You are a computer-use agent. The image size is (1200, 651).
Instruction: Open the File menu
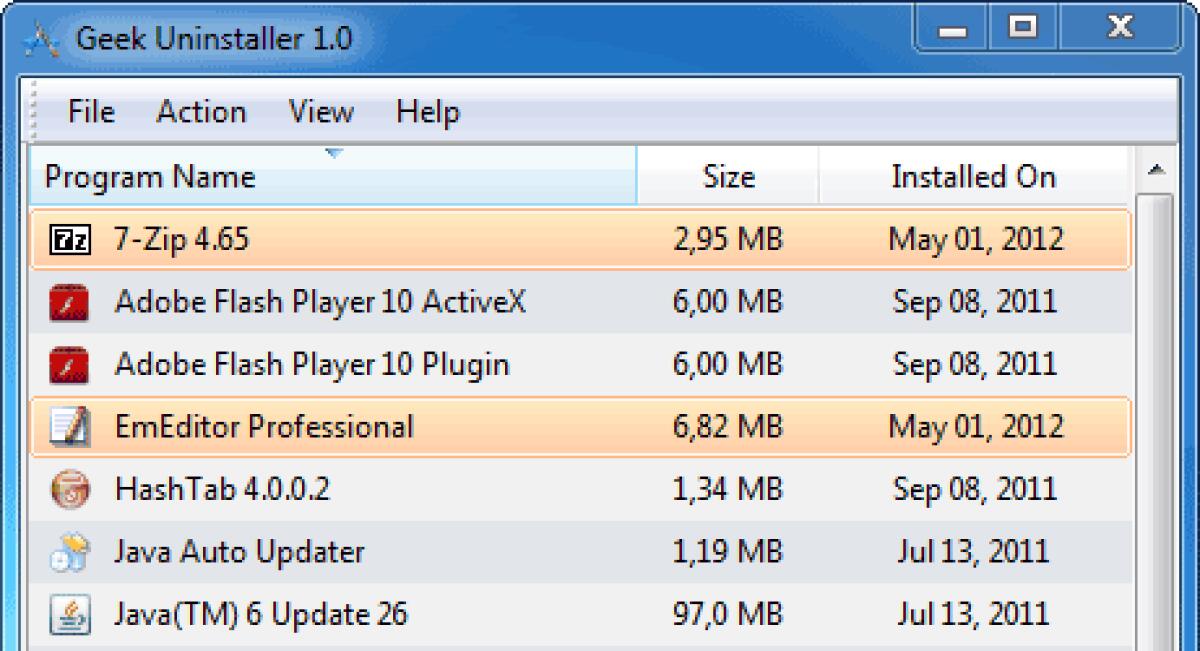90,112
